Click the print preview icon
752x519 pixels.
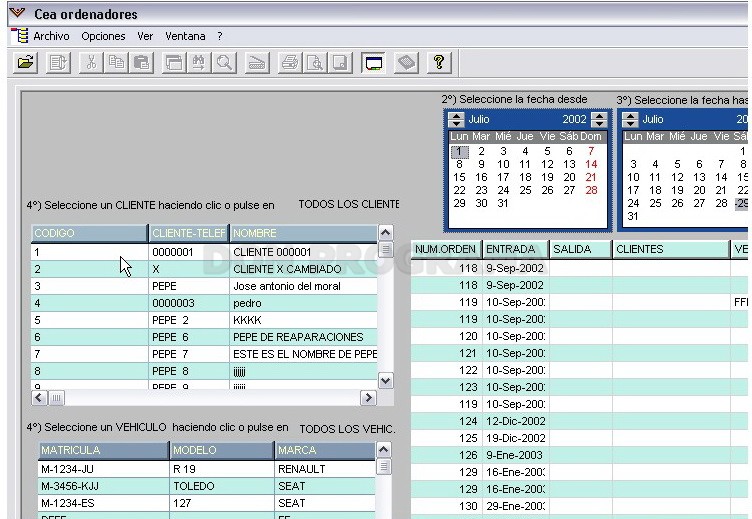pyautogui.click(x=315, y=62)
